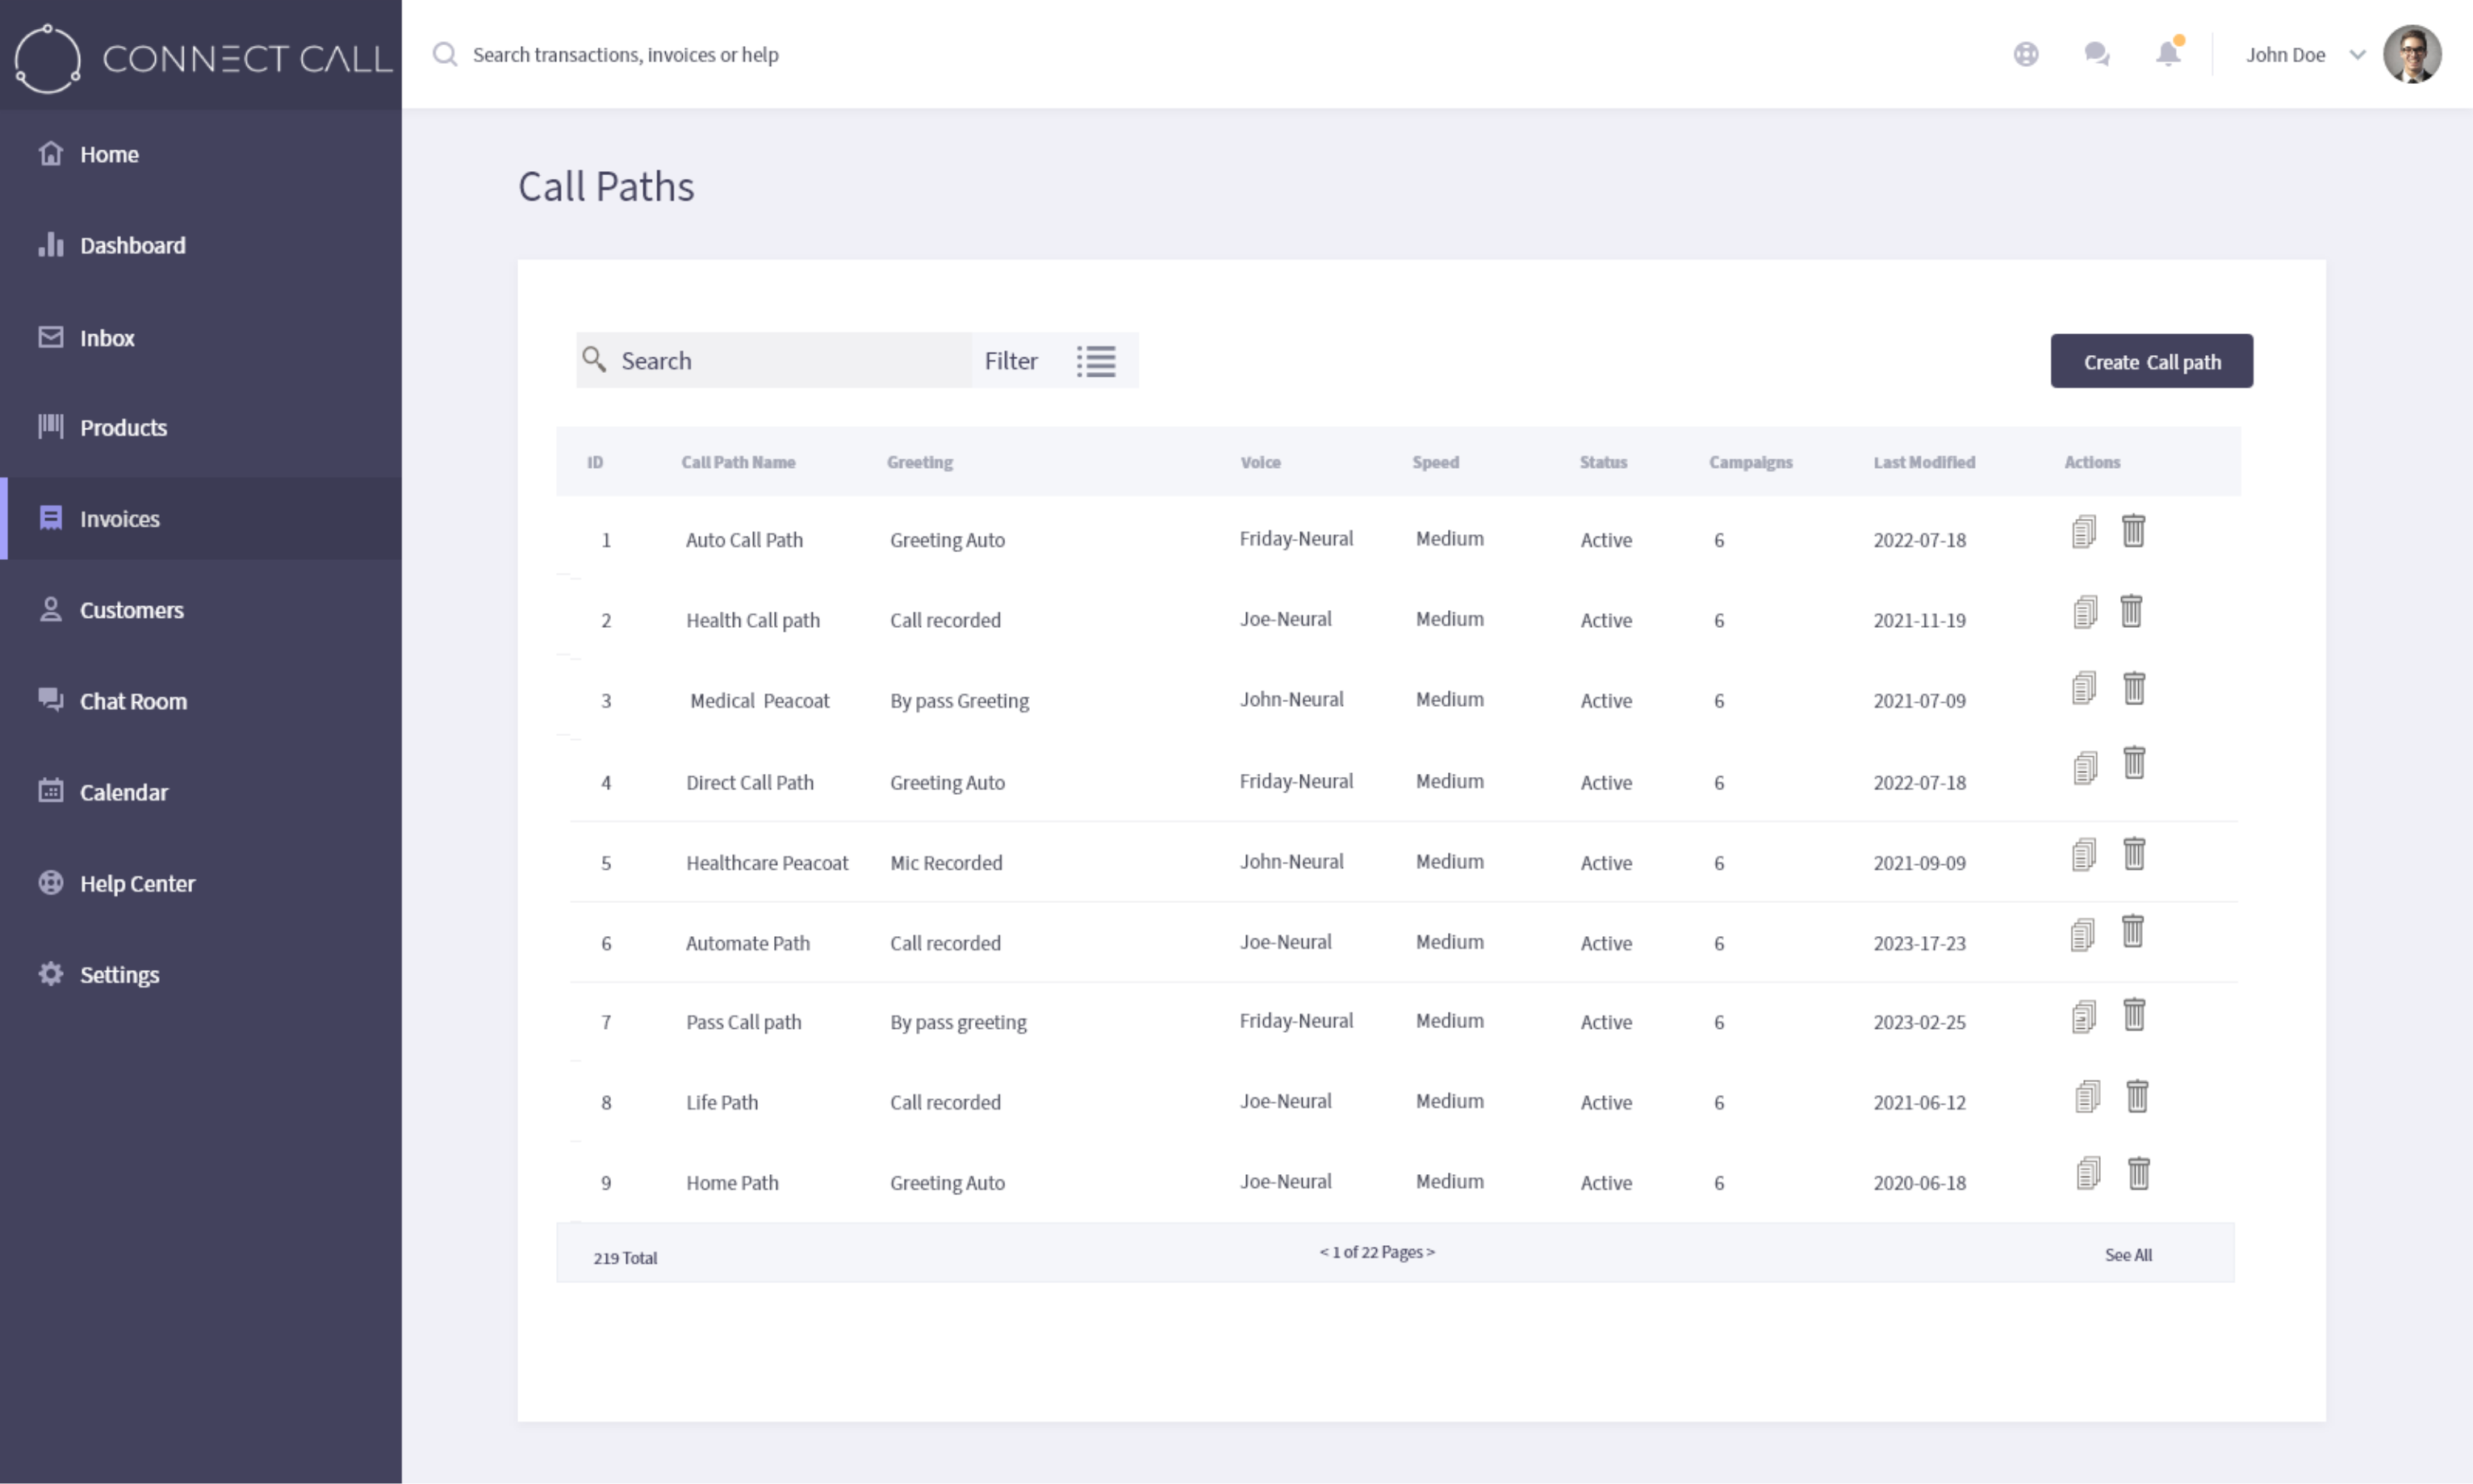Select Invoices in sidebar
The width and height of the screenshot is (2473, 1484).
pyautogui.click(x=201, y=518)
